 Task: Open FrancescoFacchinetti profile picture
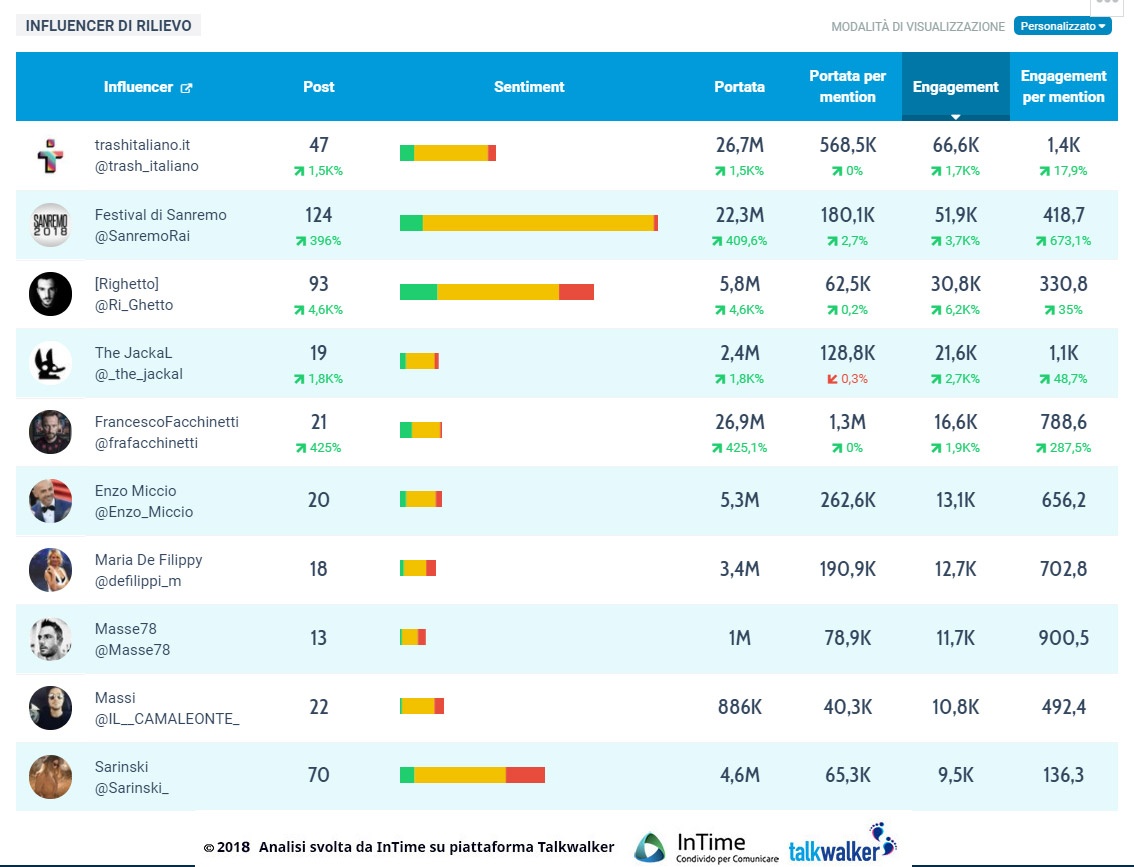coord(51,432)
